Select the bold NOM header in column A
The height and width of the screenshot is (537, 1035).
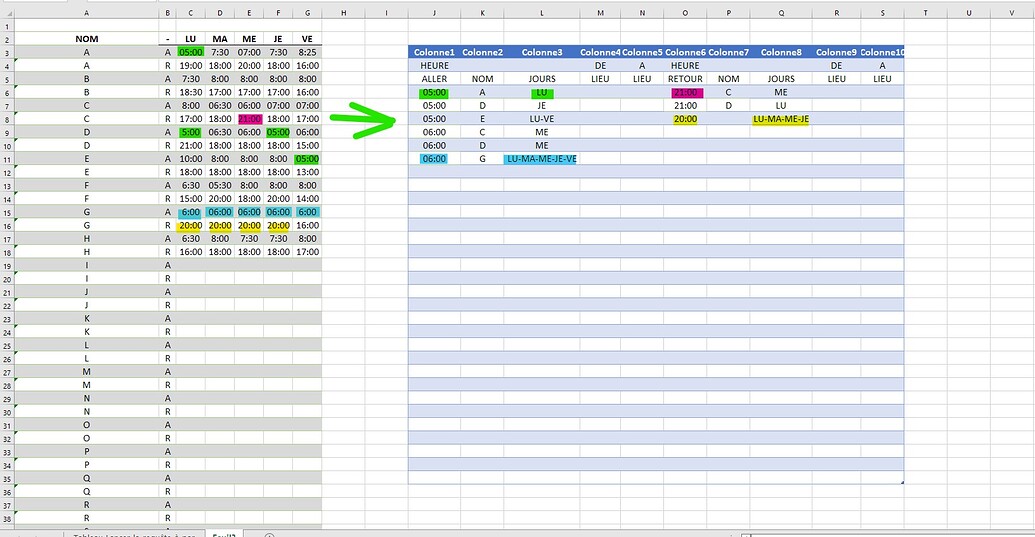(86, 38)
